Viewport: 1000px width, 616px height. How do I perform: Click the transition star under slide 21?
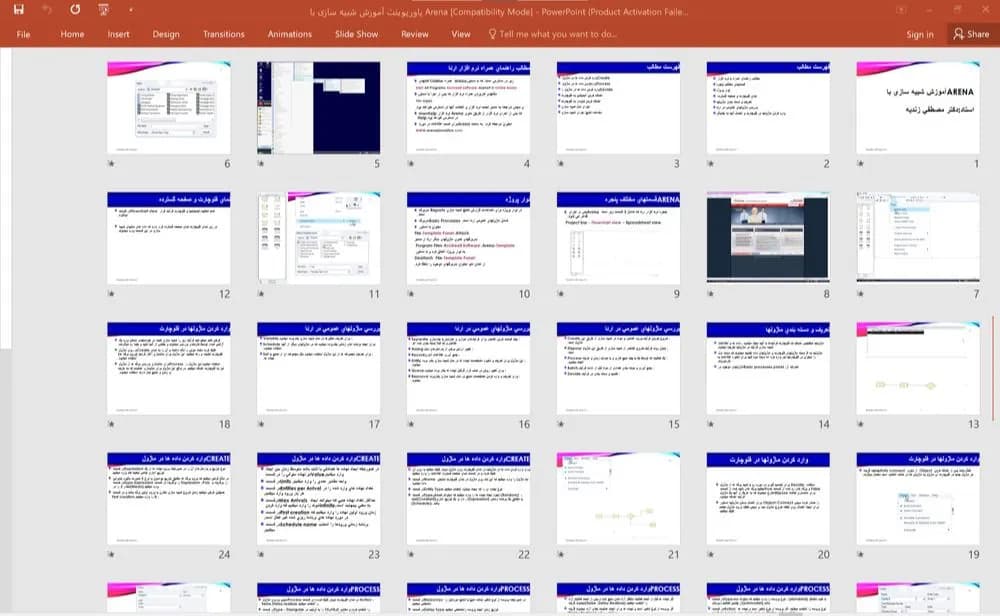561,555
